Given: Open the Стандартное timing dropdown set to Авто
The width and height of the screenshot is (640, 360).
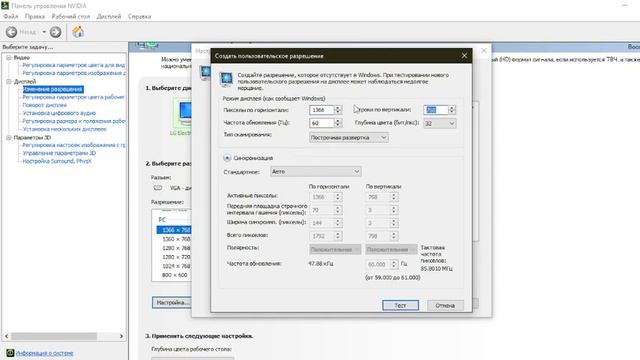Looking at the screenshot, I should (x=316, y=171).
